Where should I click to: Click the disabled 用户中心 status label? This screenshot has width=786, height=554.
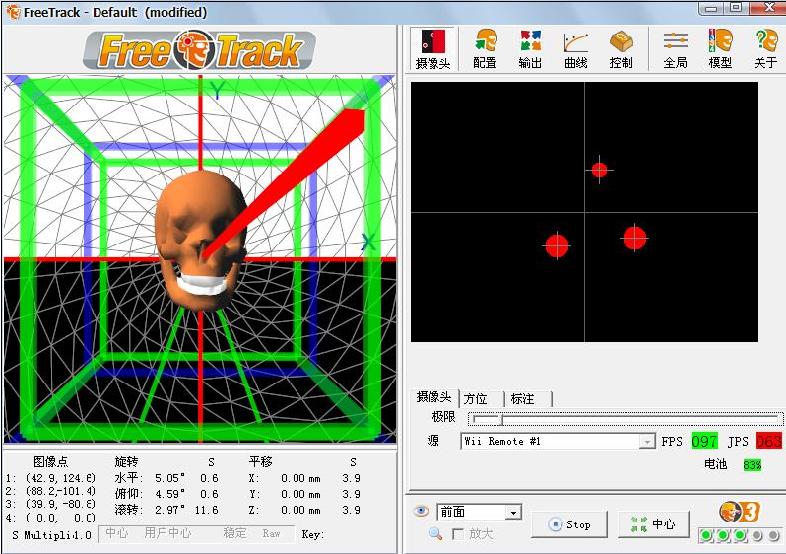pos(167,532)
